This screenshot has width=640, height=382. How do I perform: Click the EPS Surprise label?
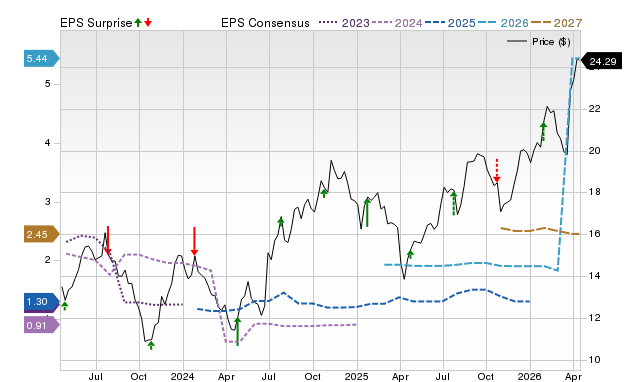point(96,23)
